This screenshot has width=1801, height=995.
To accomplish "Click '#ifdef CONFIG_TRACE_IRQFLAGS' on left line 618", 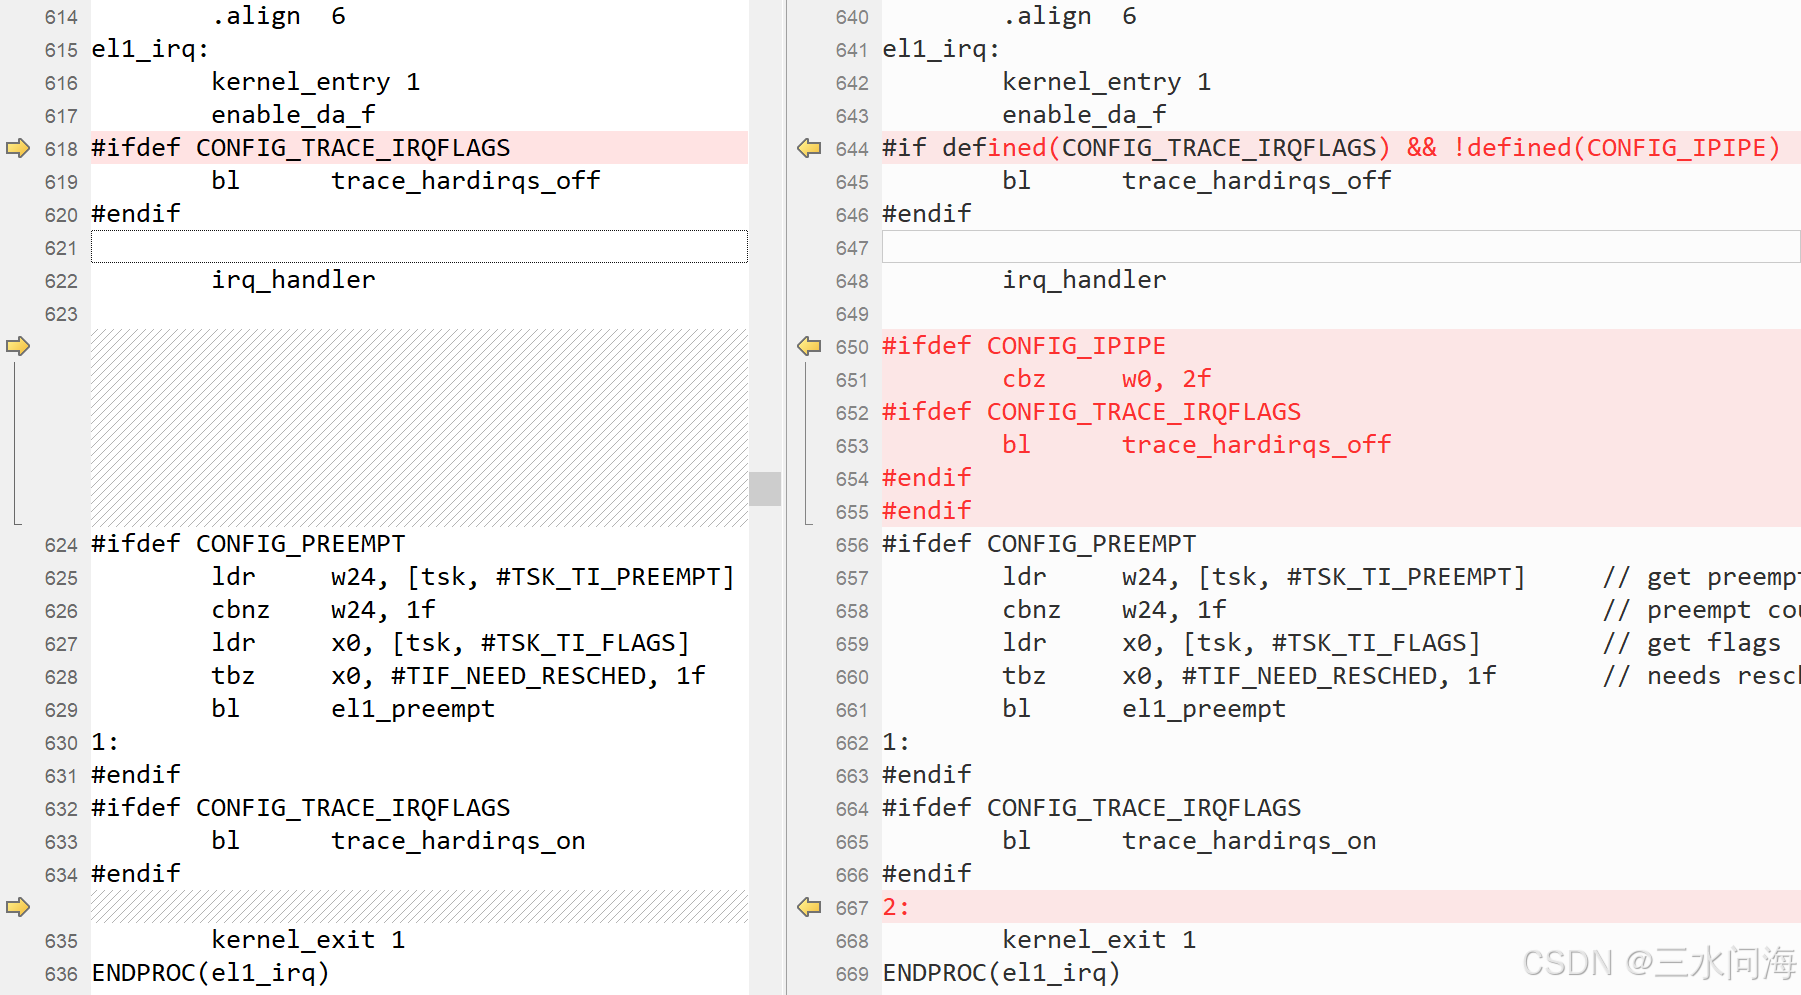I will [x=301, y=148].
